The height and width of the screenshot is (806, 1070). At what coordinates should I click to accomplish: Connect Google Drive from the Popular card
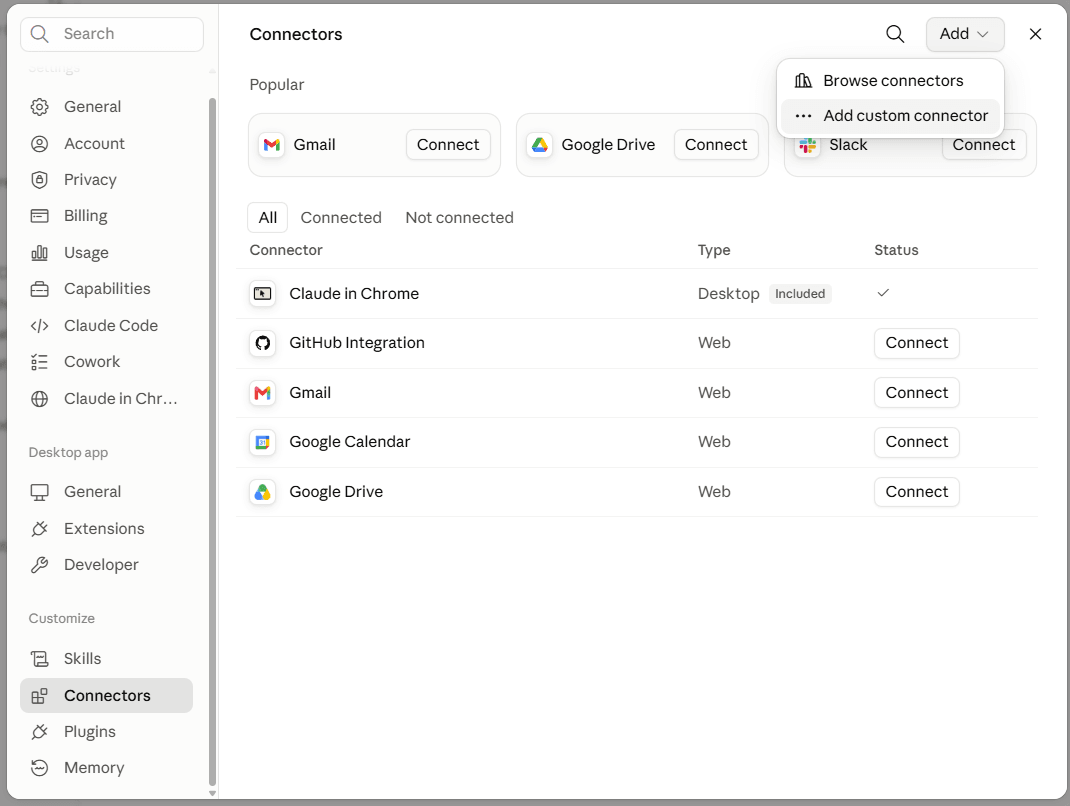pyautogui.click(x=716, y=145)
